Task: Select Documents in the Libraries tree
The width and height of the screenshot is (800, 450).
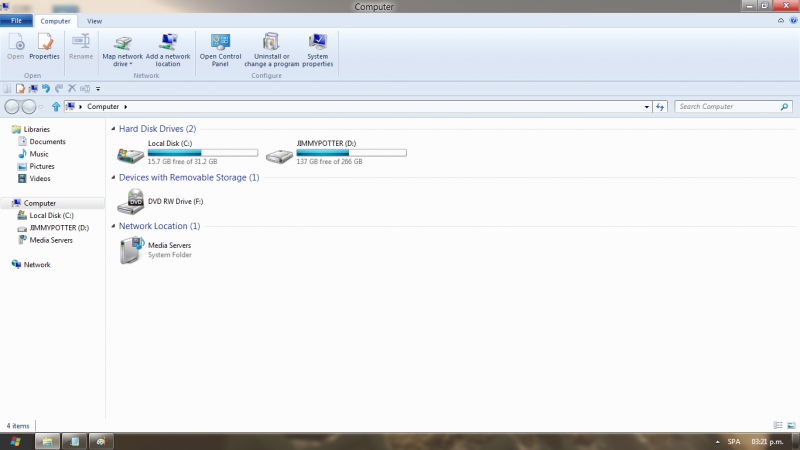Action: pyautogui.click(x=47, y=142)
